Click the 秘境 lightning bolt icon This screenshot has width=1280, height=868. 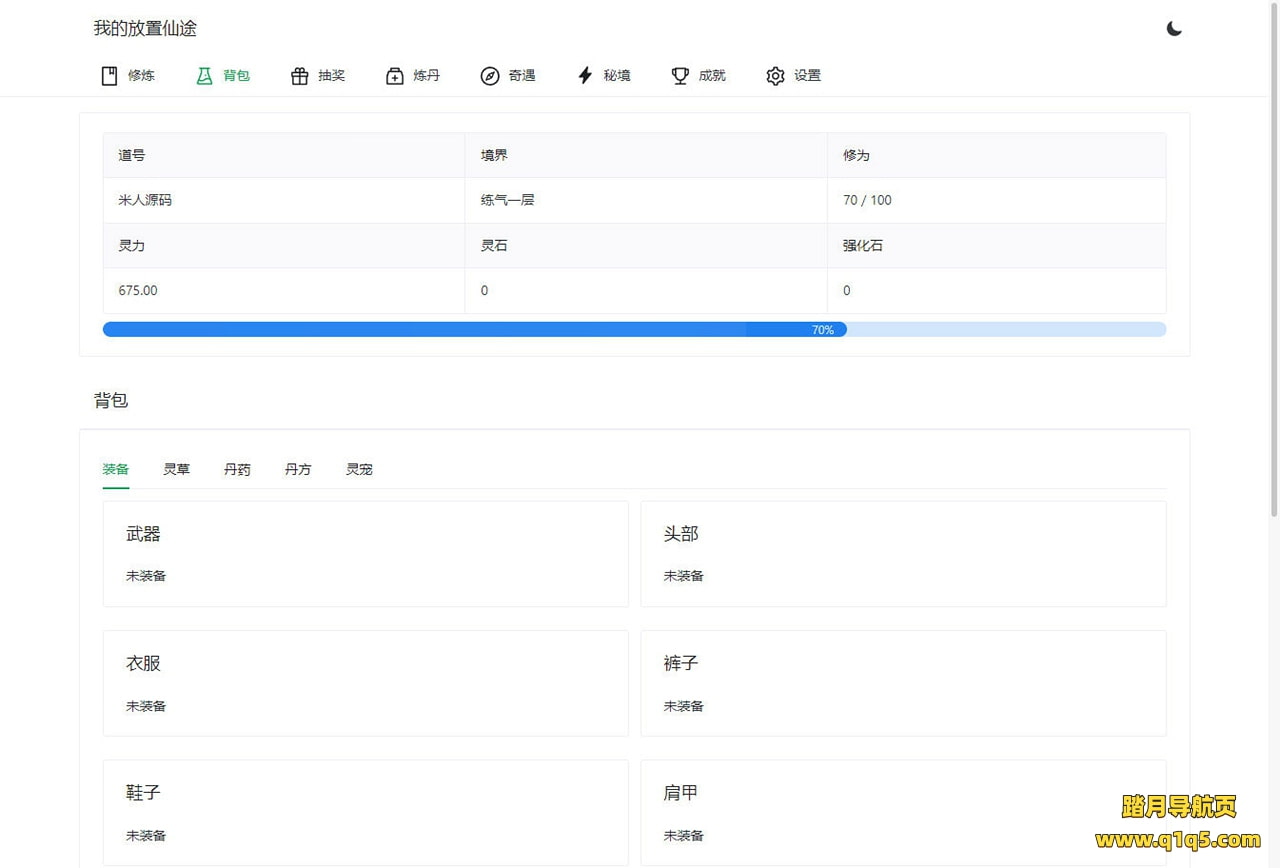click(585, 76)
